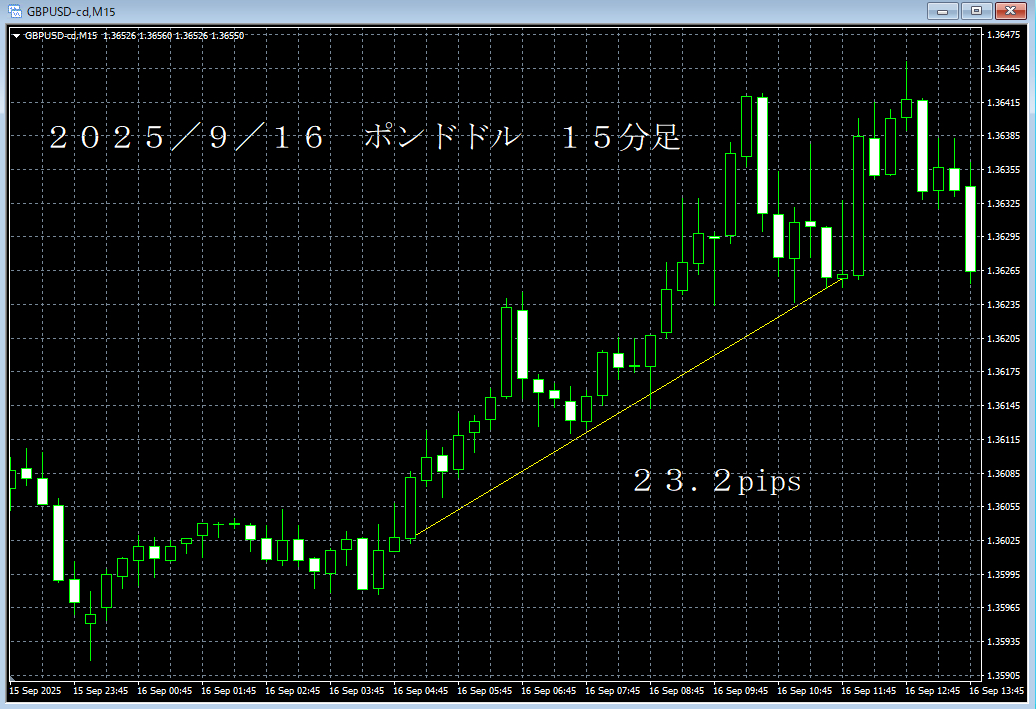Viewport: 1036px width, 709px height.
Task: Click the 1.35965 price scale value
Action: click(1003, 608)
